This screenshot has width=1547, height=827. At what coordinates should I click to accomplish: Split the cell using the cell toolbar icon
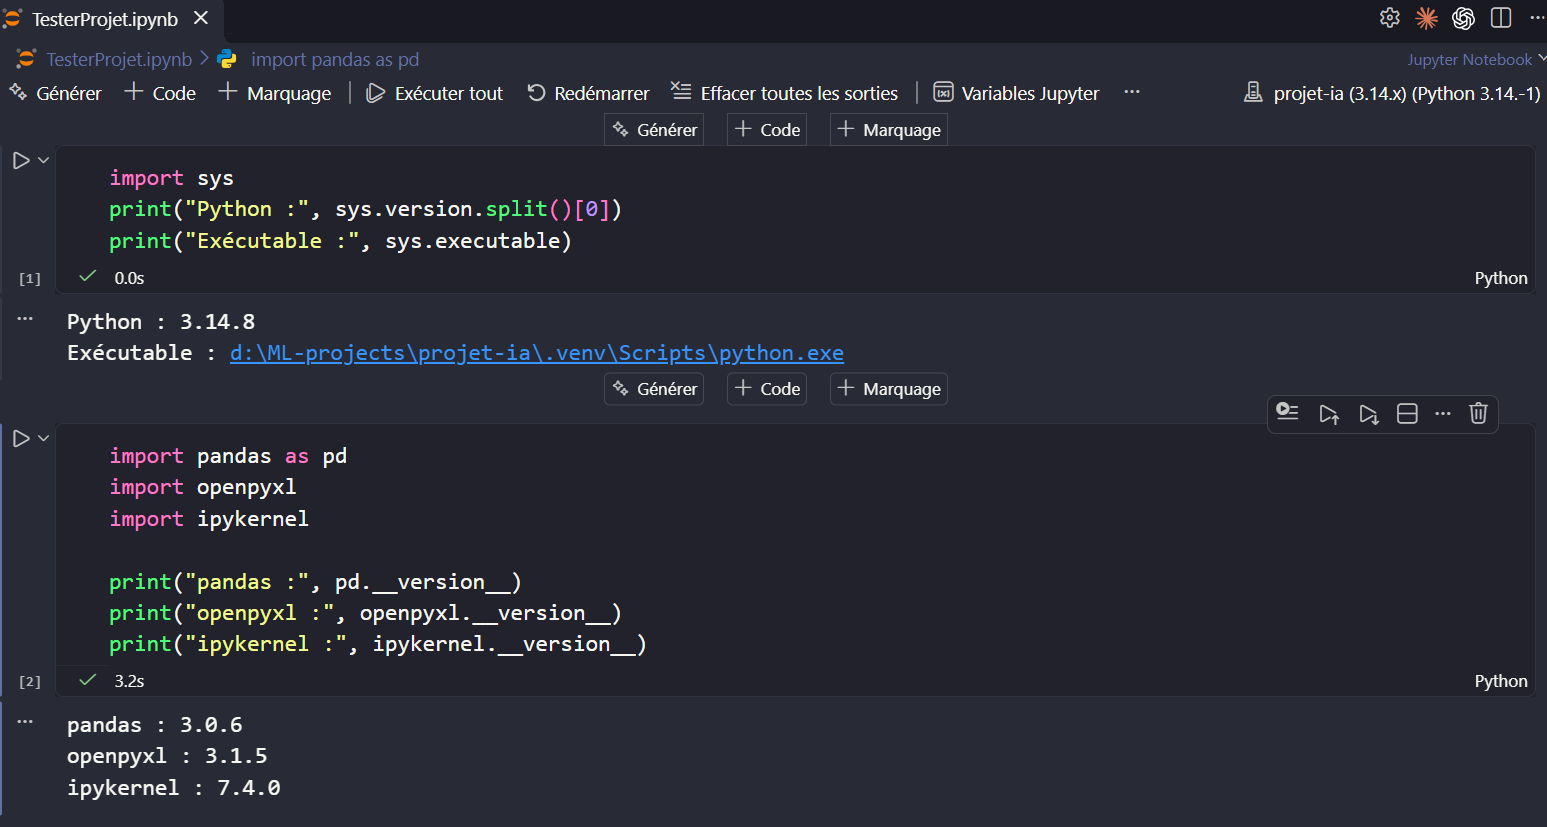click(1407, 414)
